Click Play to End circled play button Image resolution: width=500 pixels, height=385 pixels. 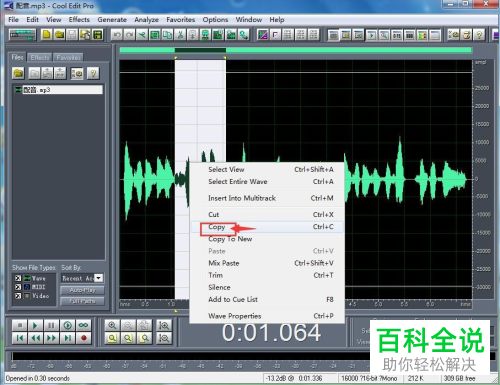[67, 325]
